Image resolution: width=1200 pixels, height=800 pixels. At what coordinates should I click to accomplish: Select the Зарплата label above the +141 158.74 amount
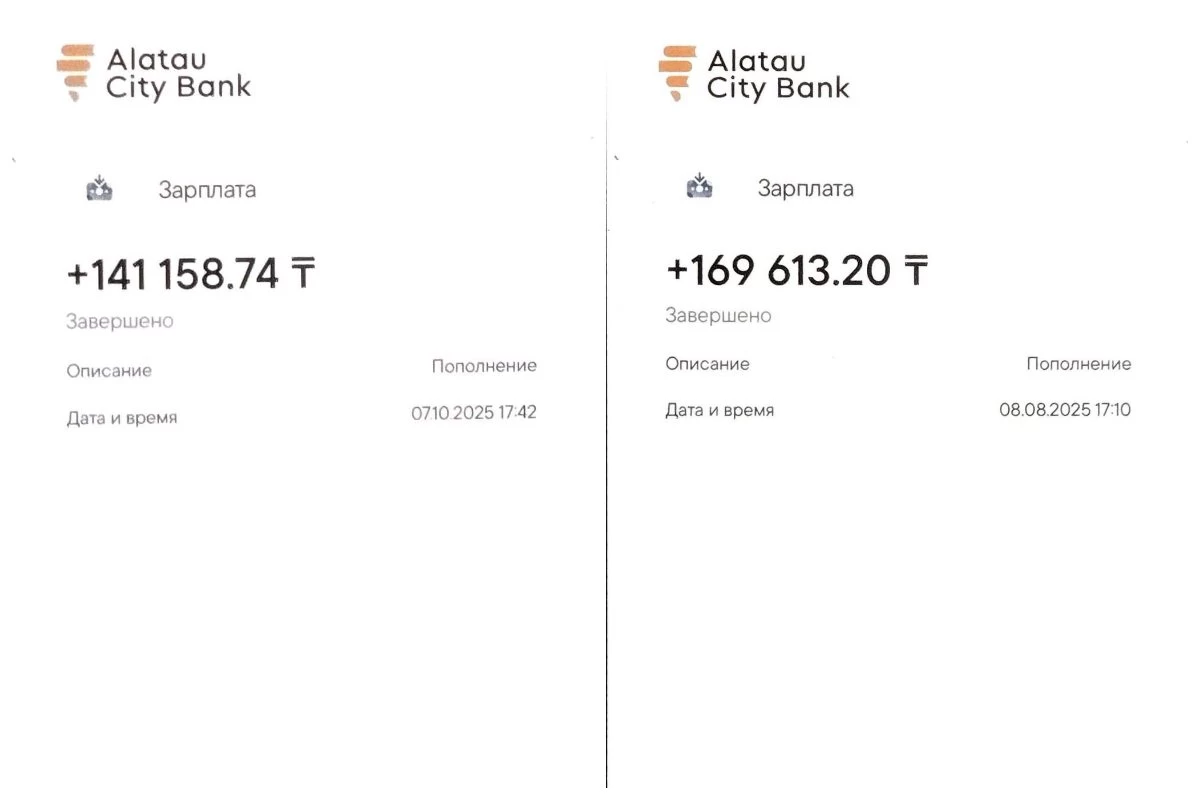pos(207,190)
